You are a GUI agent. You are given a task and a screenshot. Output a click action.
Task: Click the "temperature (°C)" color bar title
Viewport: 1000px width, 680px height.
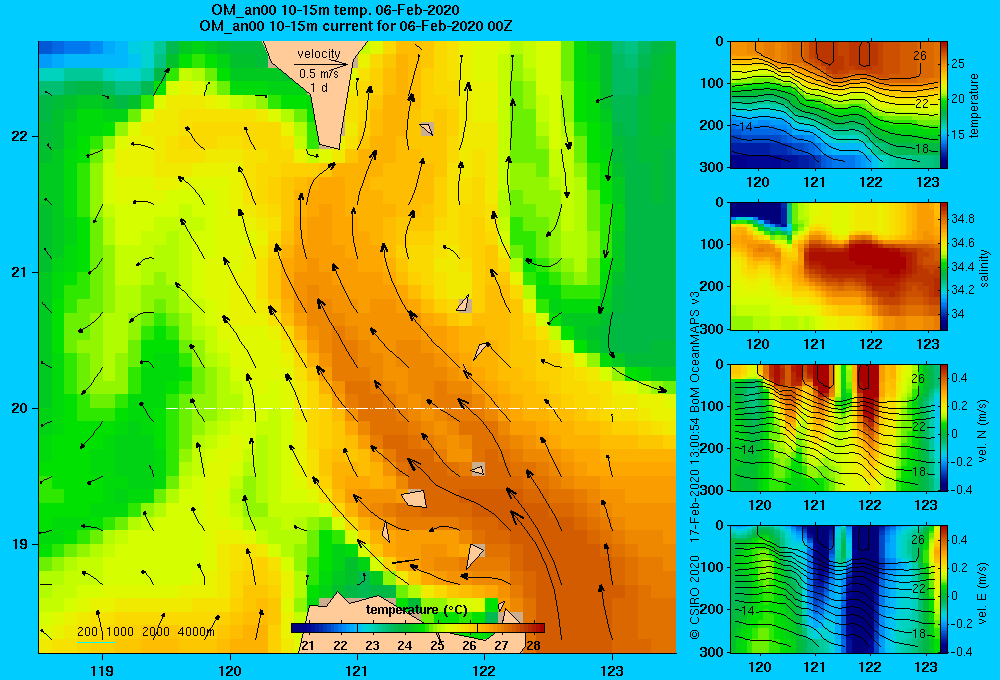coord(416,610)
